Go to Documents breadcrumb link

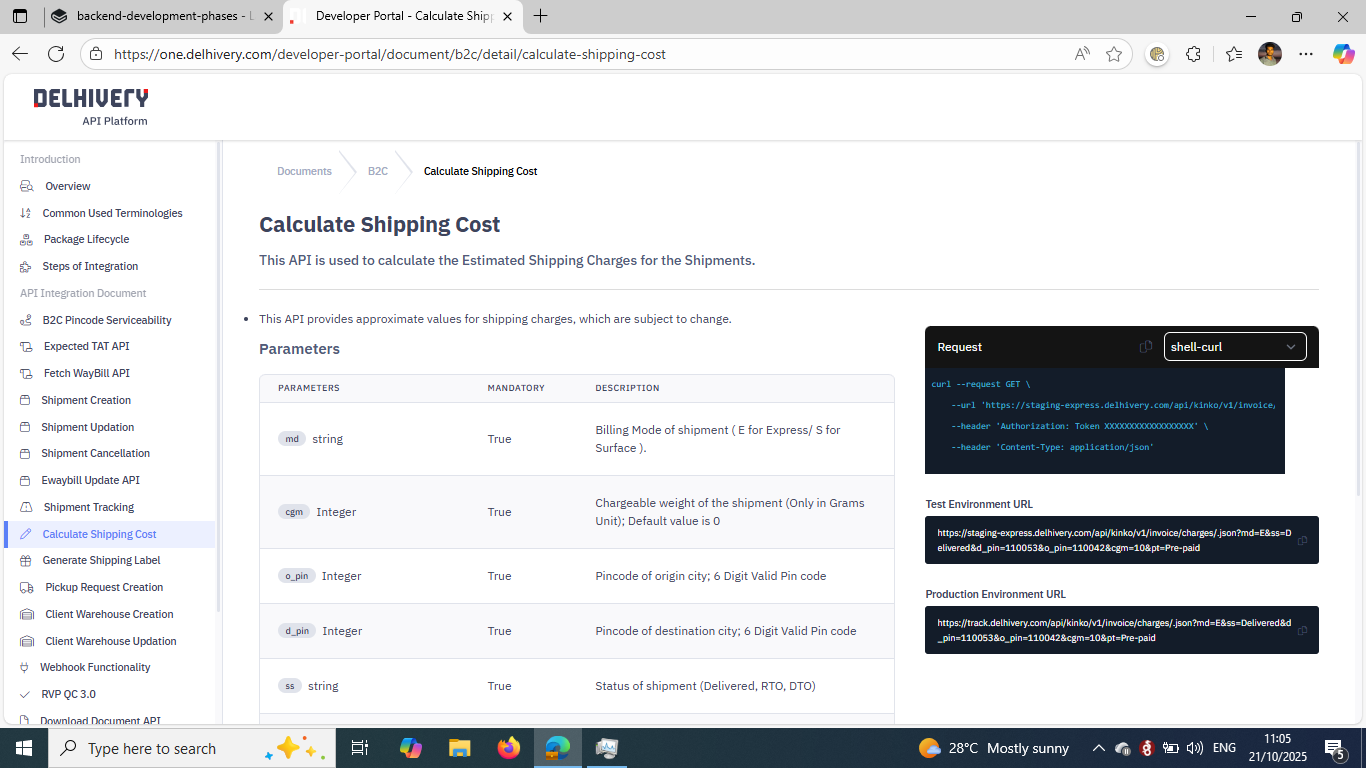point(304,171)
